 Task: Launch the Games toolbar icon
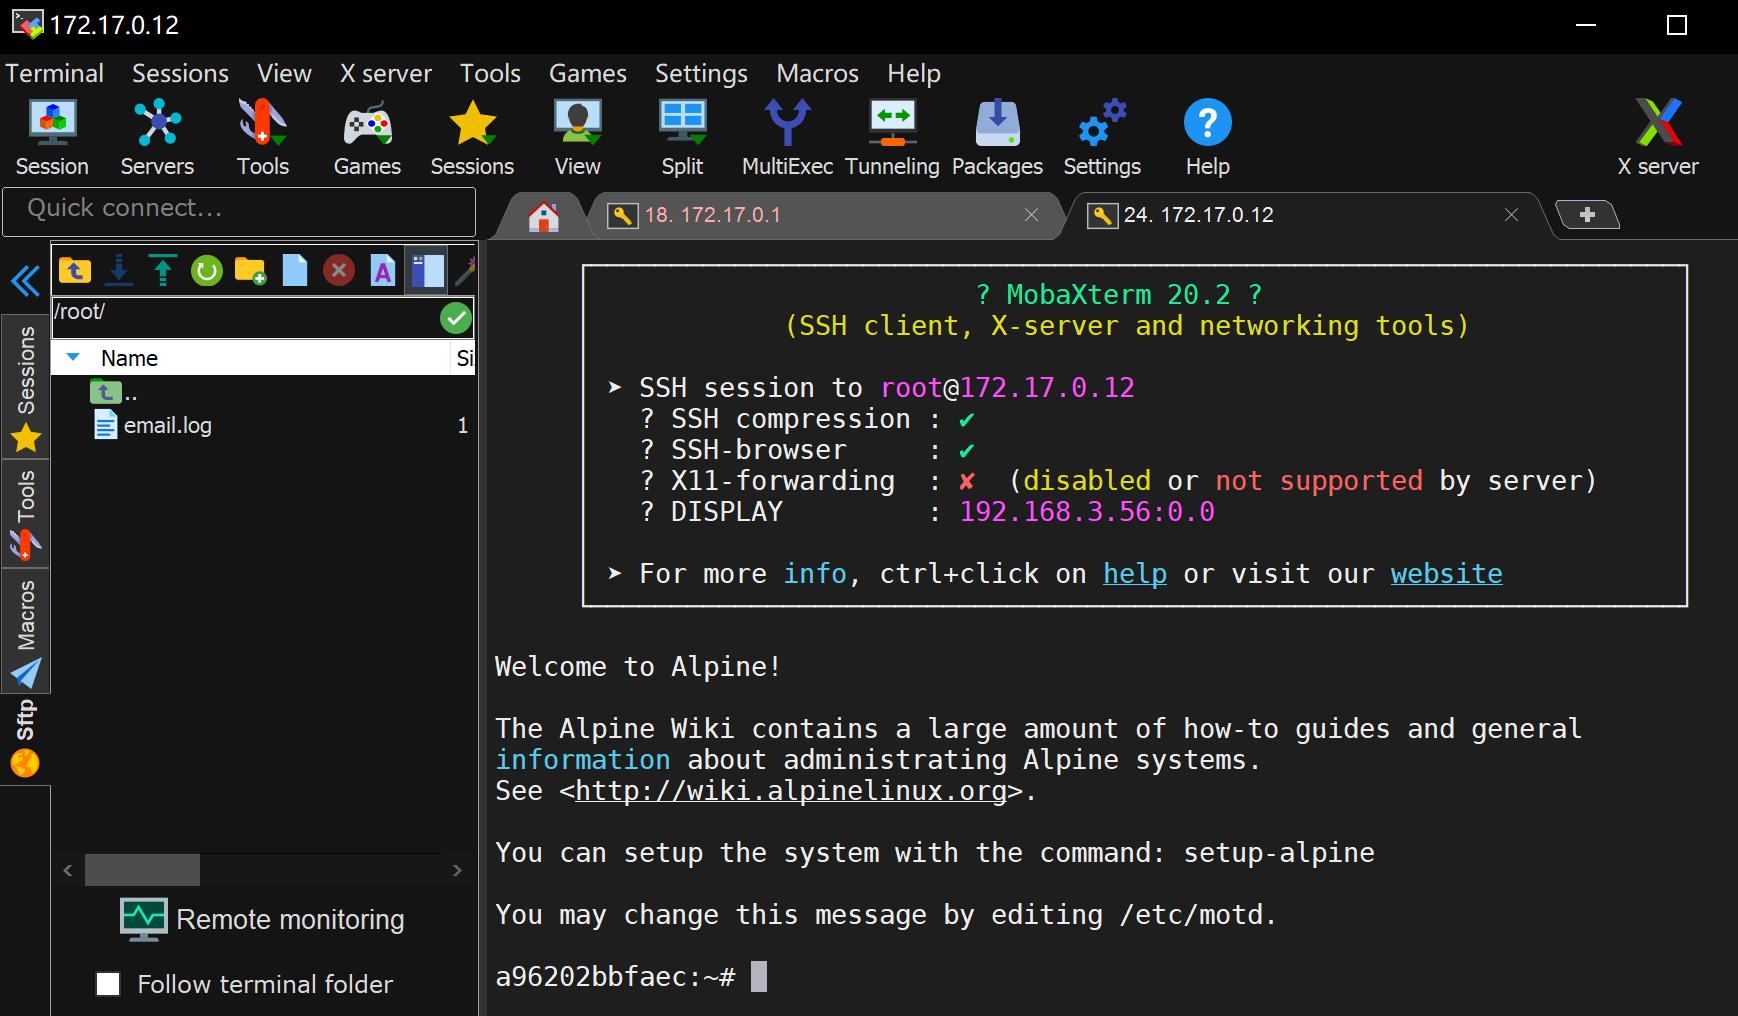[367, 138]
